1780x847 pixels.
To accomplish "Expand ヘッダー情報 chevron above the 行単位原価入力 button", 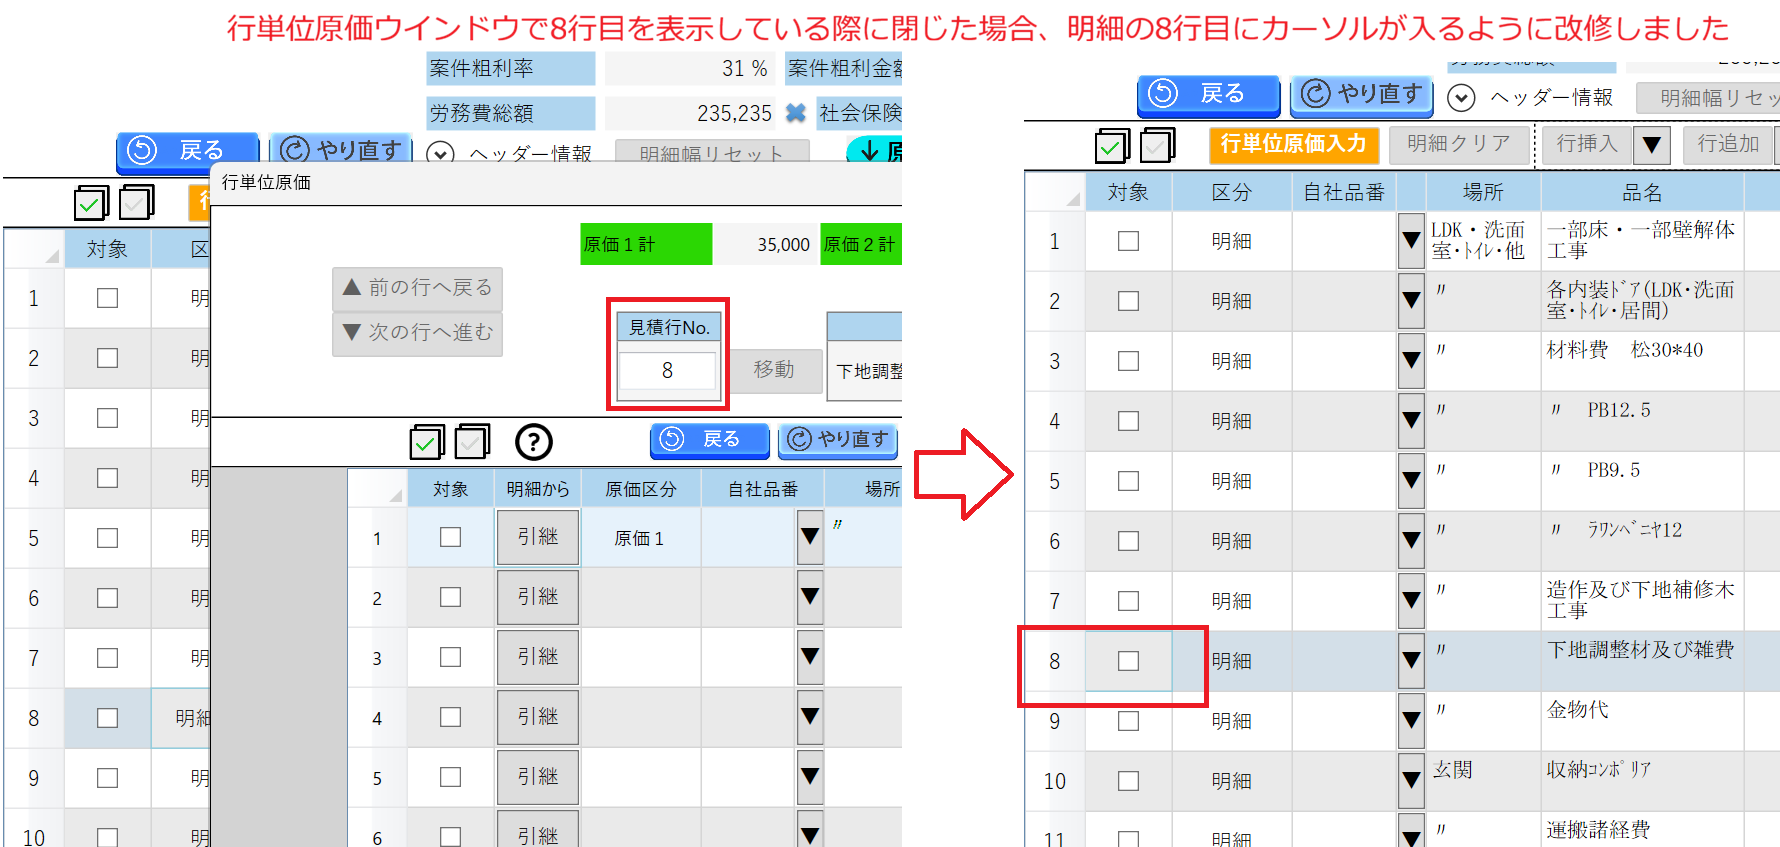I will tap(1461, 97).
